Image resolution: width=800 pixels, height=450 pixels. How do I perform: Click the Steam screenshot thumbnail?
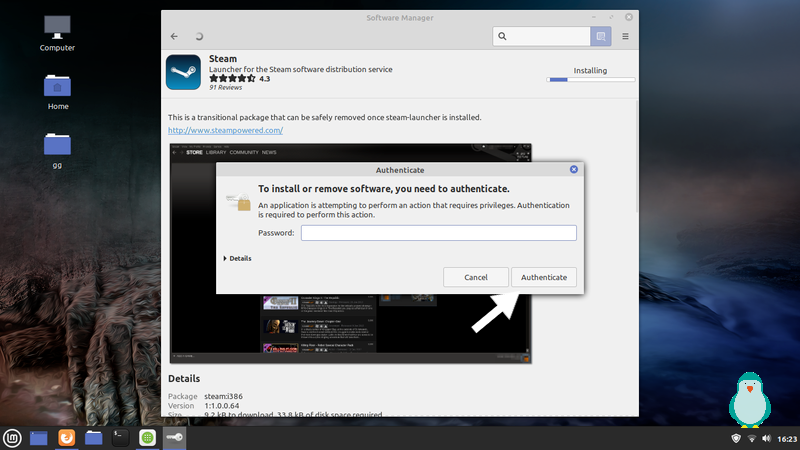point(351,327)
